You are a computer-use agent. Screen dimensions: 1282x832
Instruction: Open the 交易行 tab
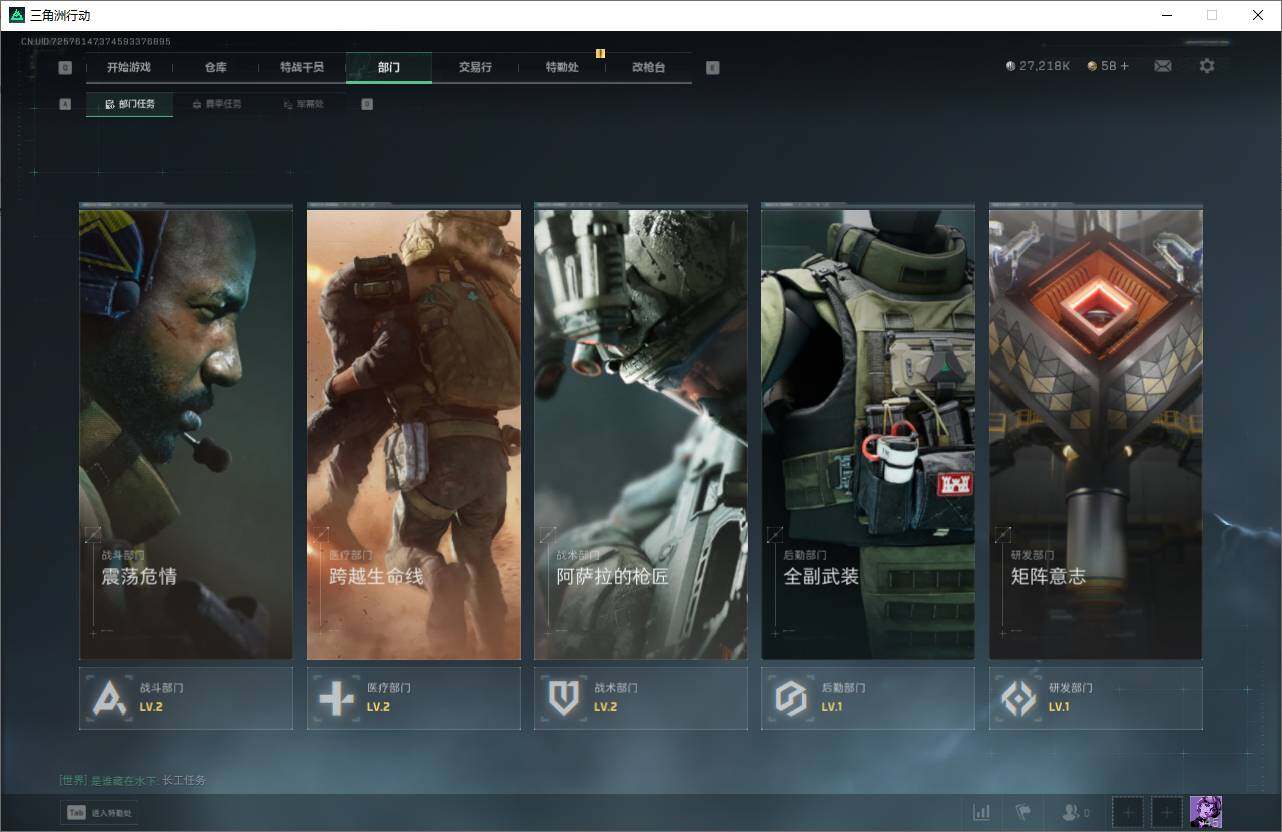[475, 67]
